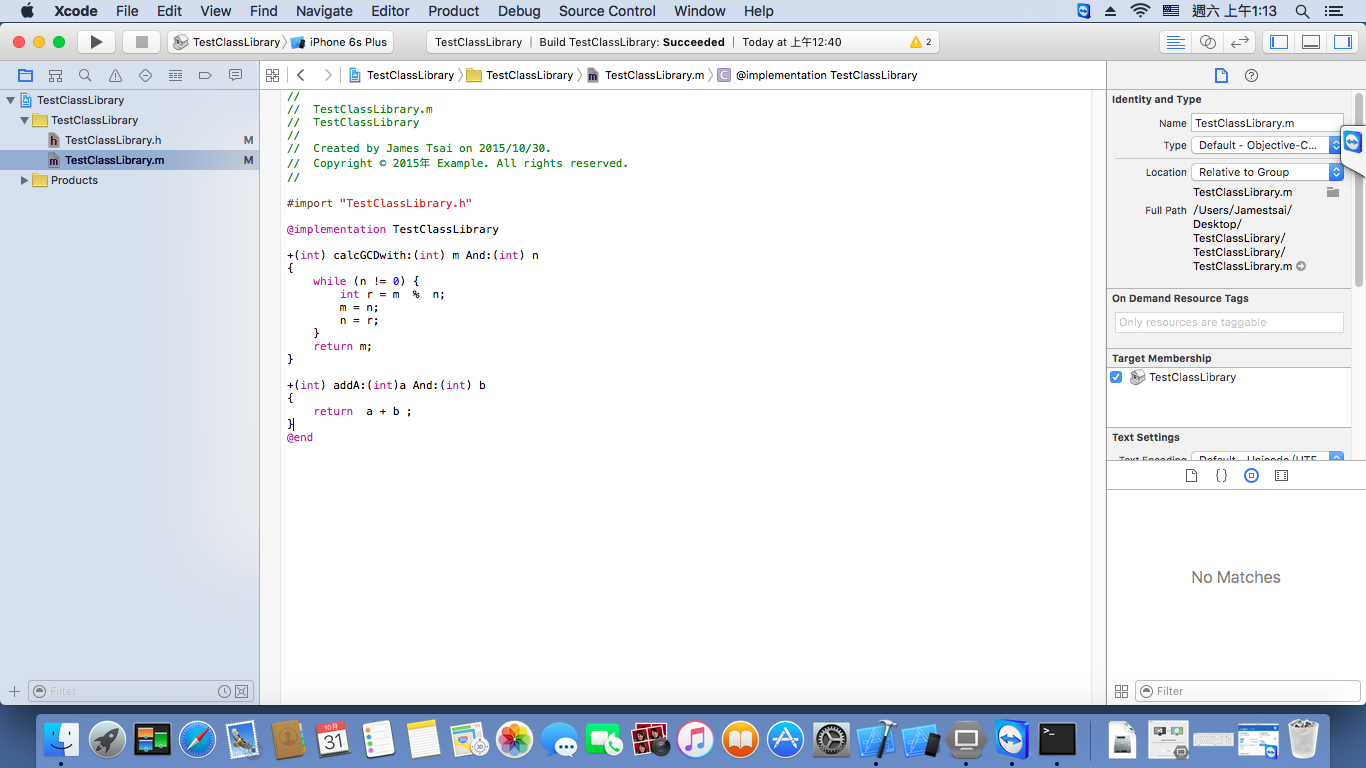Go back in editor history
Screen dimensions: 1366x768
click(x=300, y=75)
